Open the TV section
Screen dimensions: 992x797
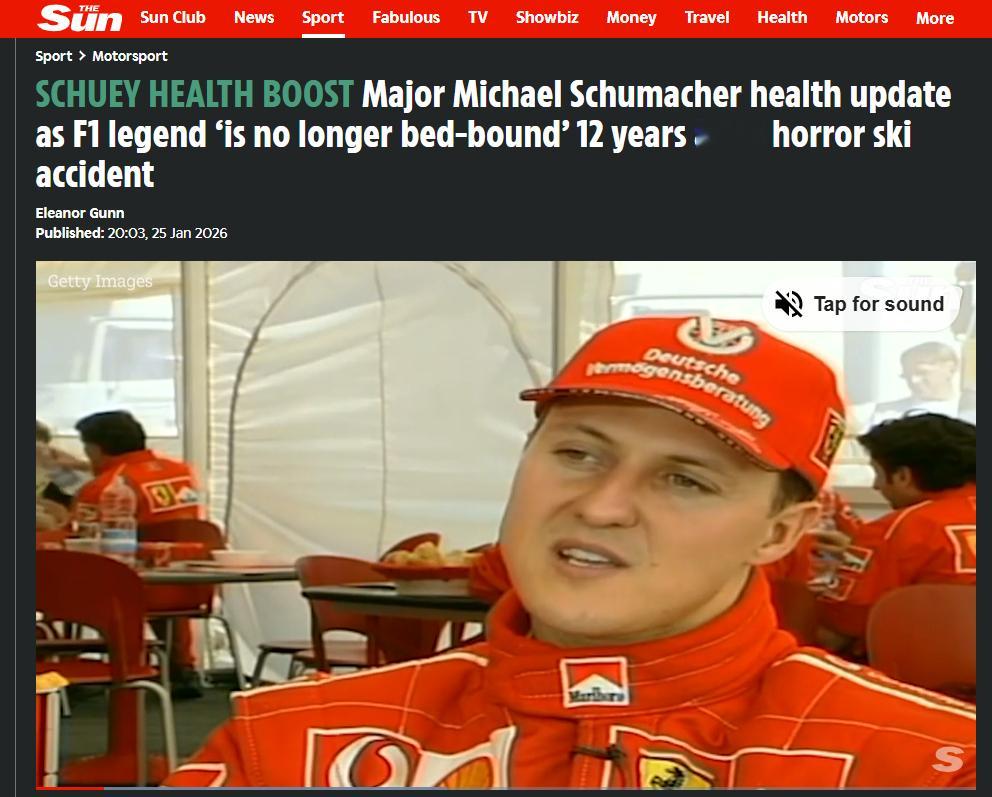pyautogui.click(x=478, y=18)
